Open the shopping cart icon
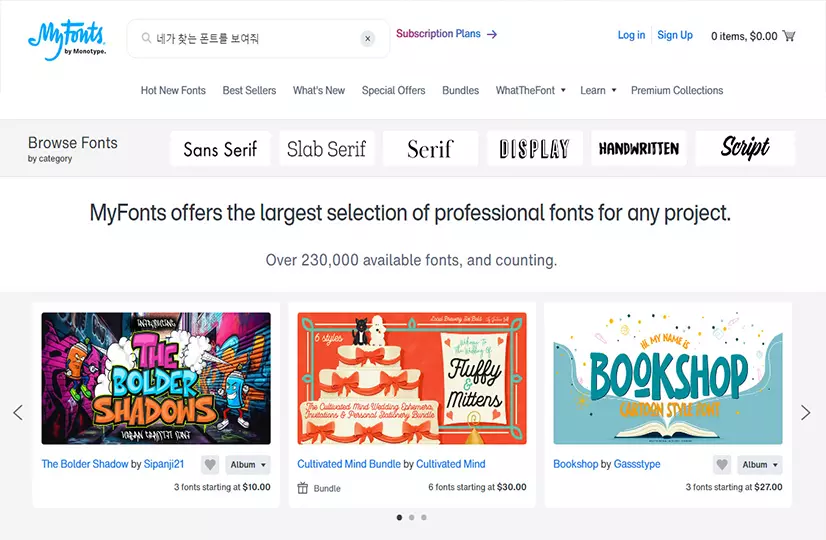 (x=789, y=36)
